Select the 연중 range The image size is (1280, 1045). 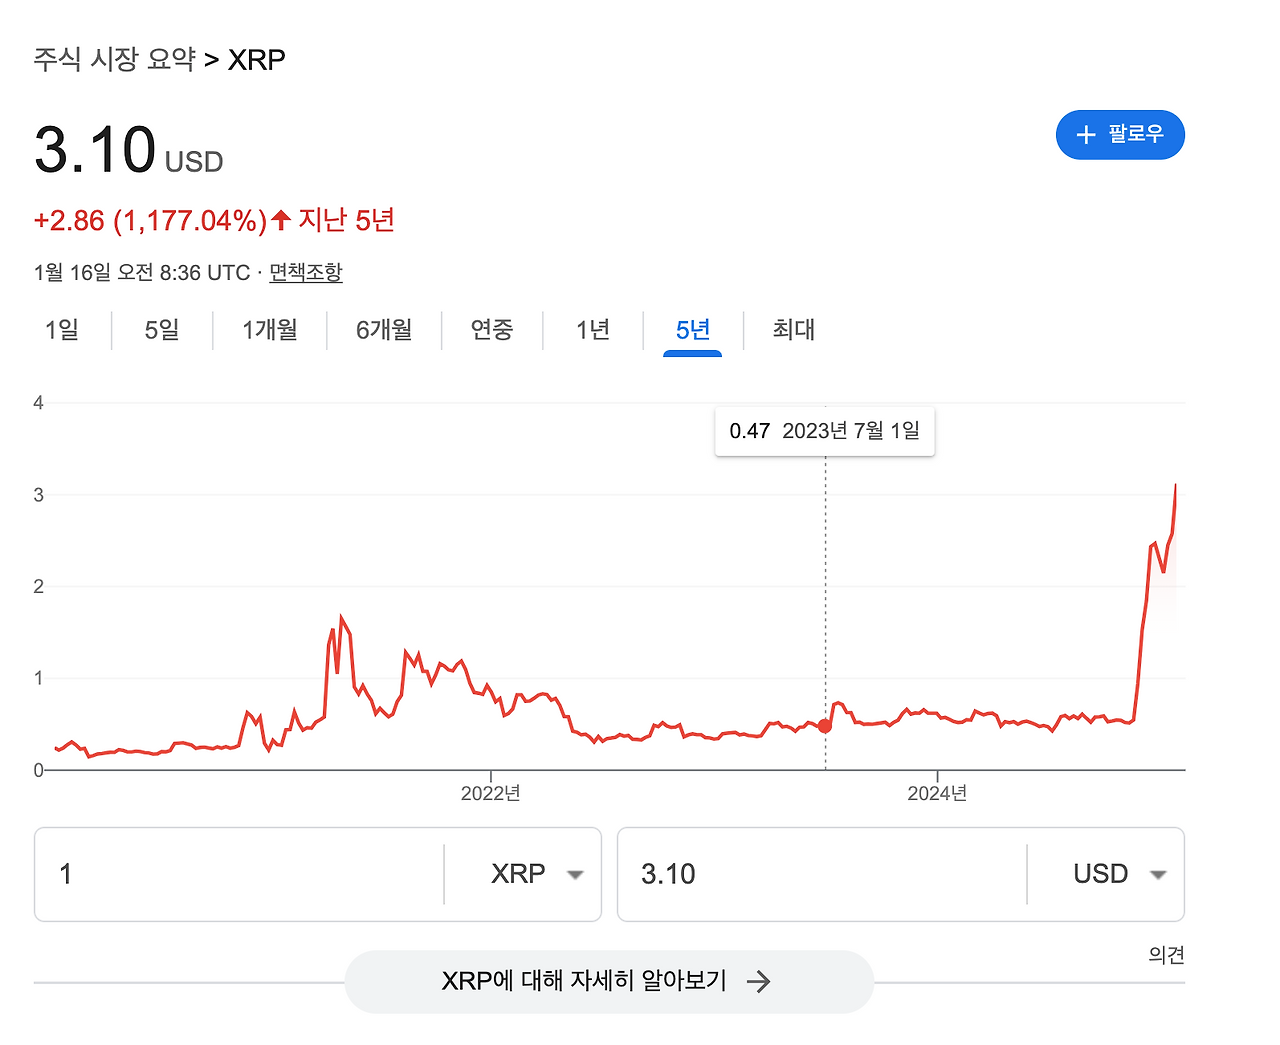point(492,330)
